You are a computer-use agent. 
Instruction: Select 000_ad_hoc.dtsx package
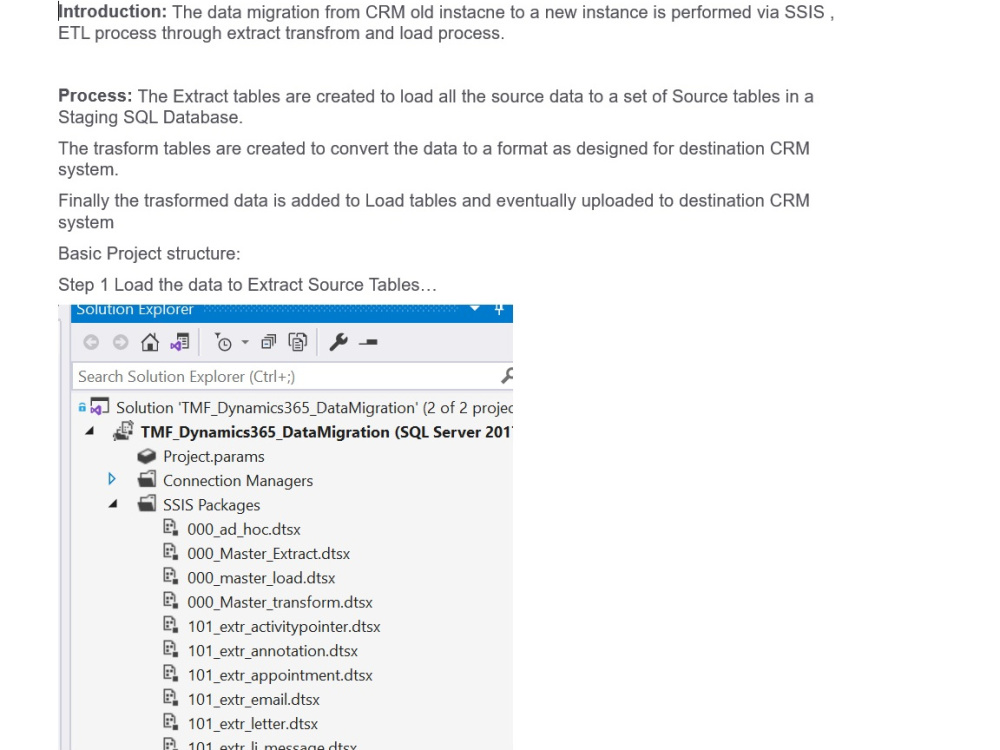pos(244,529)
